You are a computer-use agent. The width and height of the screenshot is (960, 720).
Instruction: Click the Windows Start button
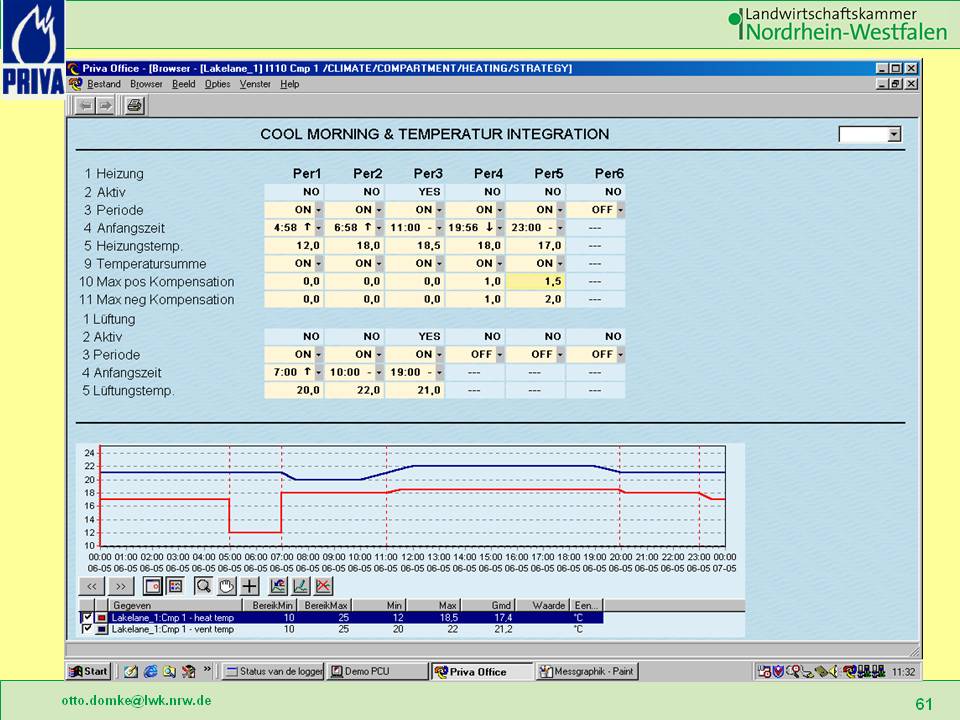(x=88, y=671)
